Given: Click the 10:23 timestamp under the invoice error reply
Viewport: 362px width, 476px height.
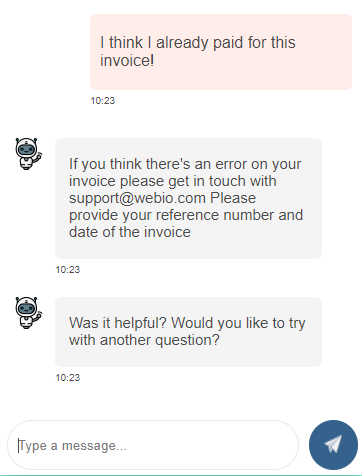Looking at the screenshot, I should (68, 270).
